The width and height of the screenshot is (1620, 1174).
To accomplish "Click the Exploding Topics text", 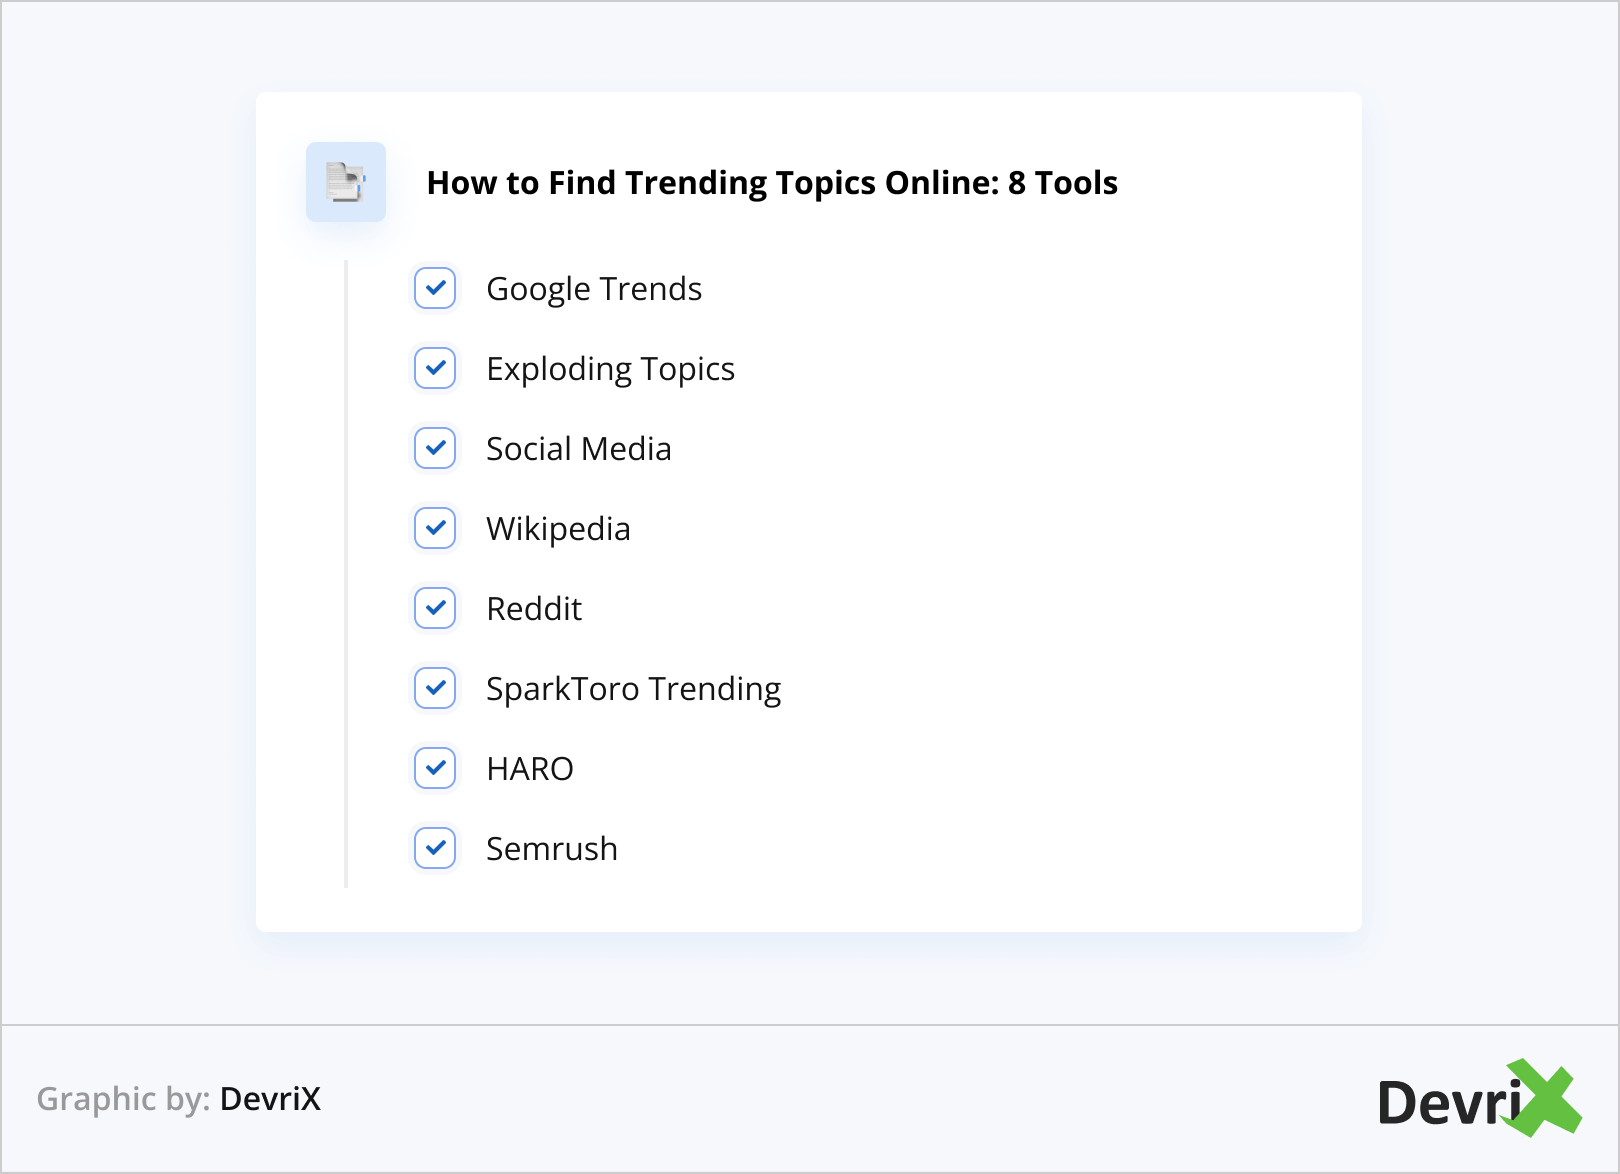I will tap(610, 369).
